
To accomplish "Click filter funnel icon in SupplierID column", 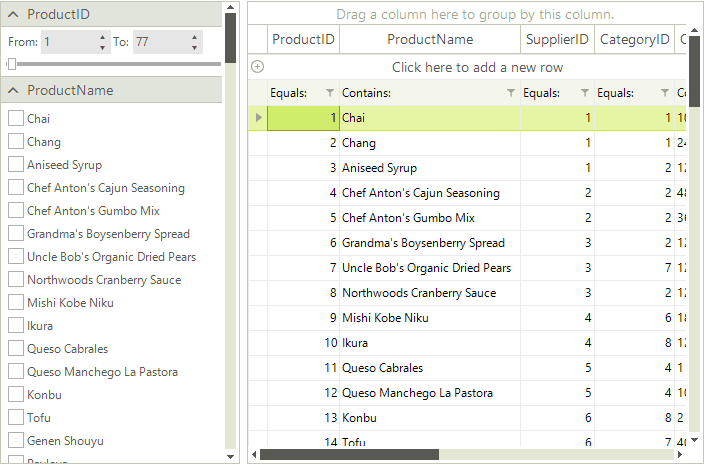I will click(x=585, y=93).
